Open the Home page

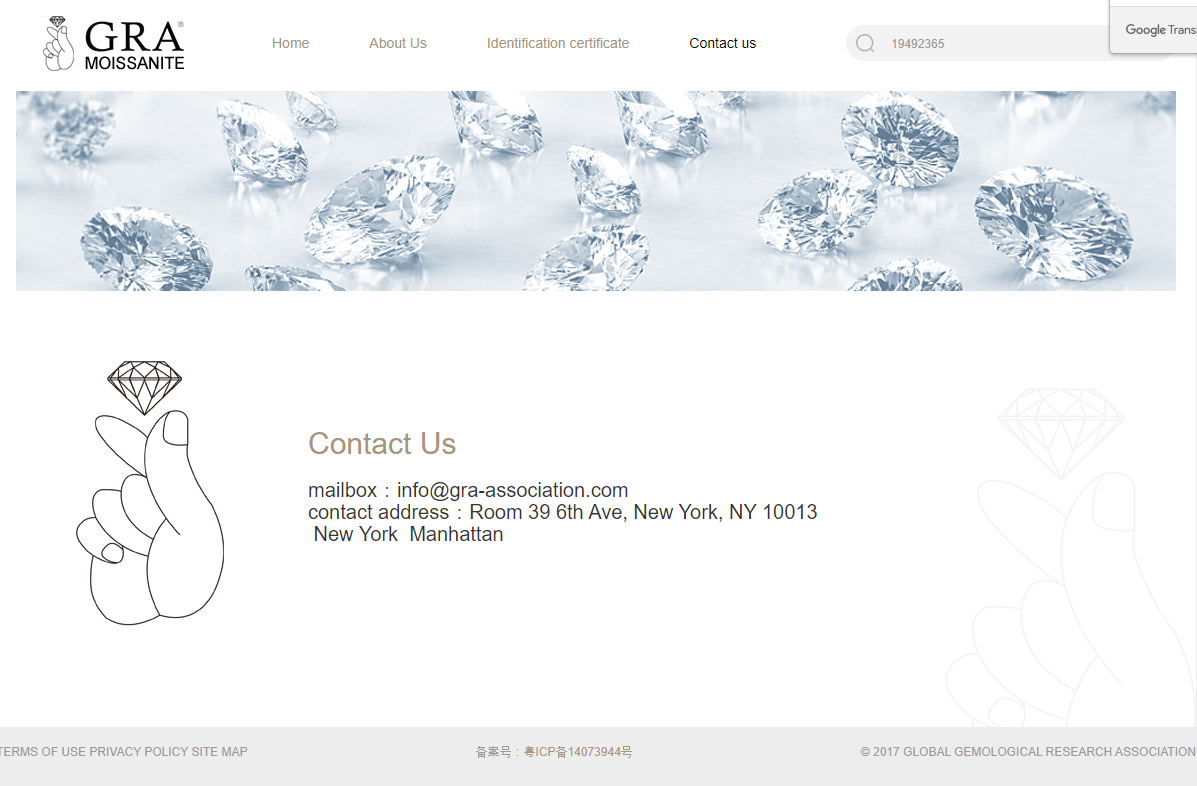click(x=290, y=43)
